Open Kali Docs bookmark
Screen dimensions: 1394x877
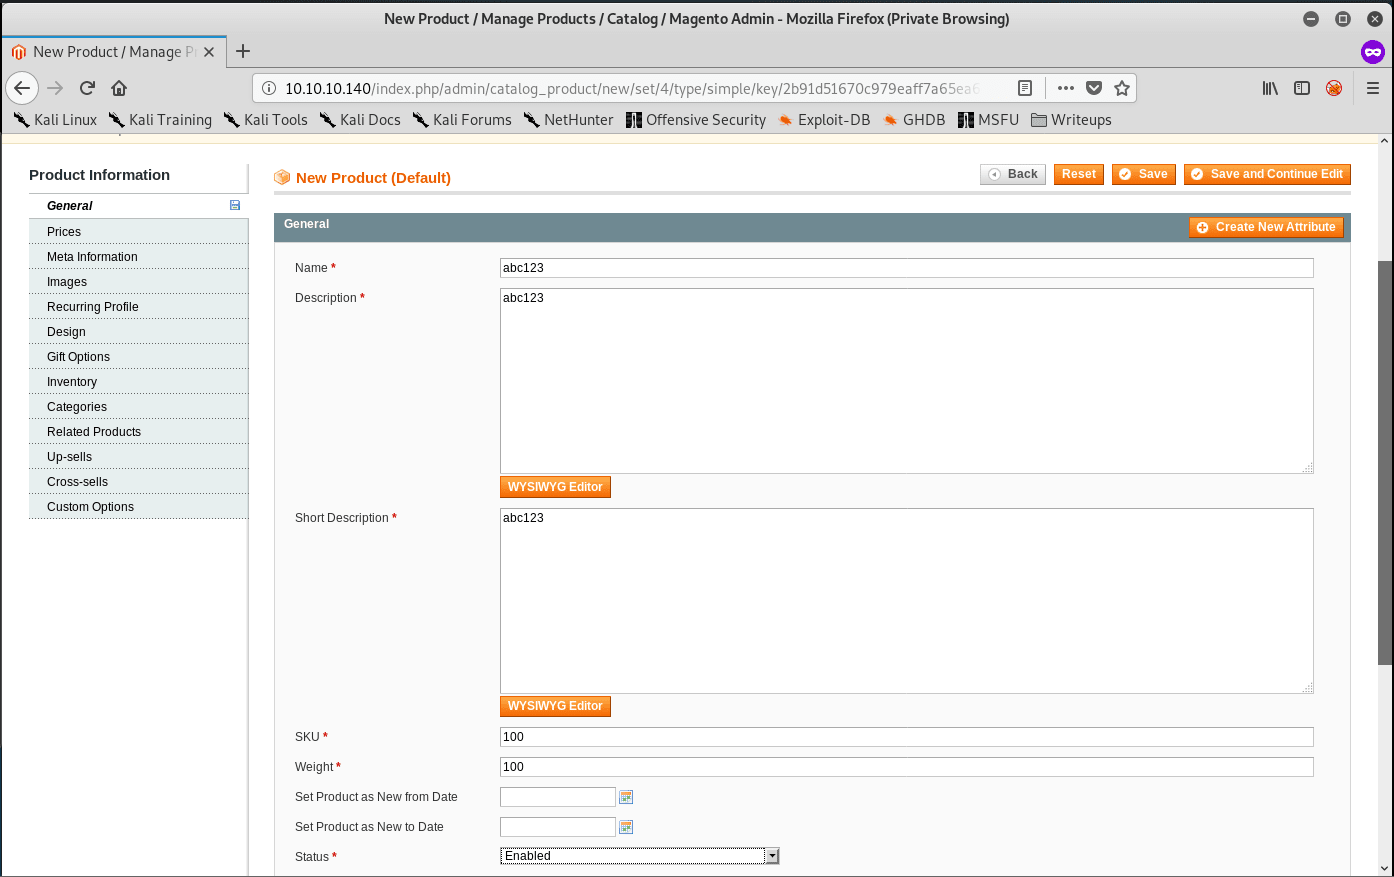point(360,120)
